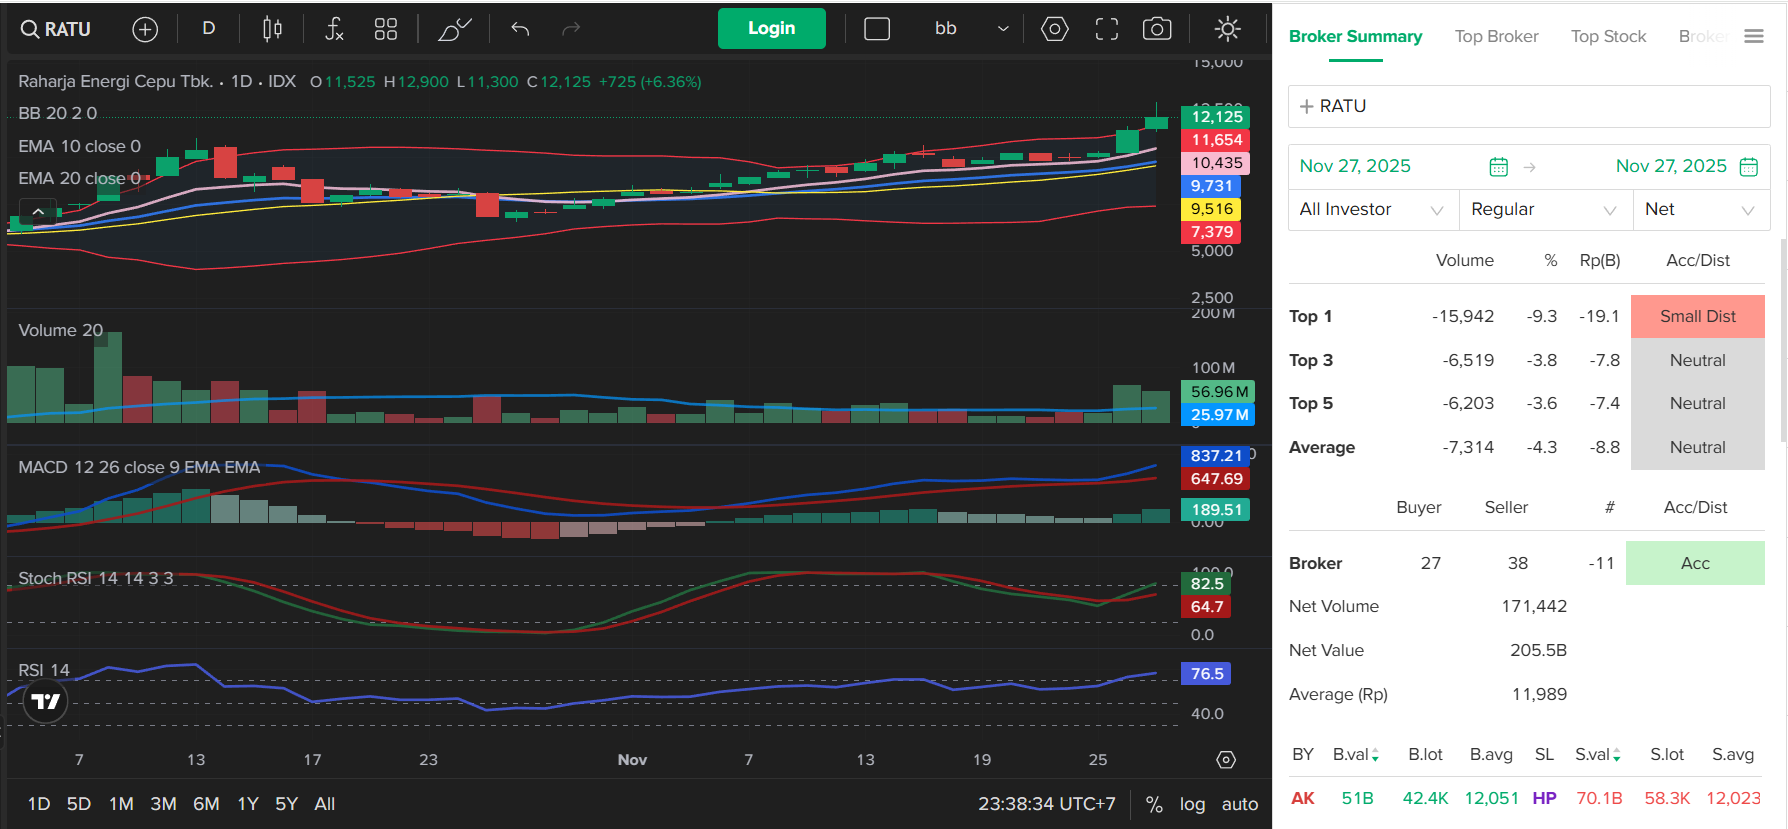The height and width of the screenshot is (829, 1788).
Task: Expand the layout chevron menu
Action: [1003, 29]
